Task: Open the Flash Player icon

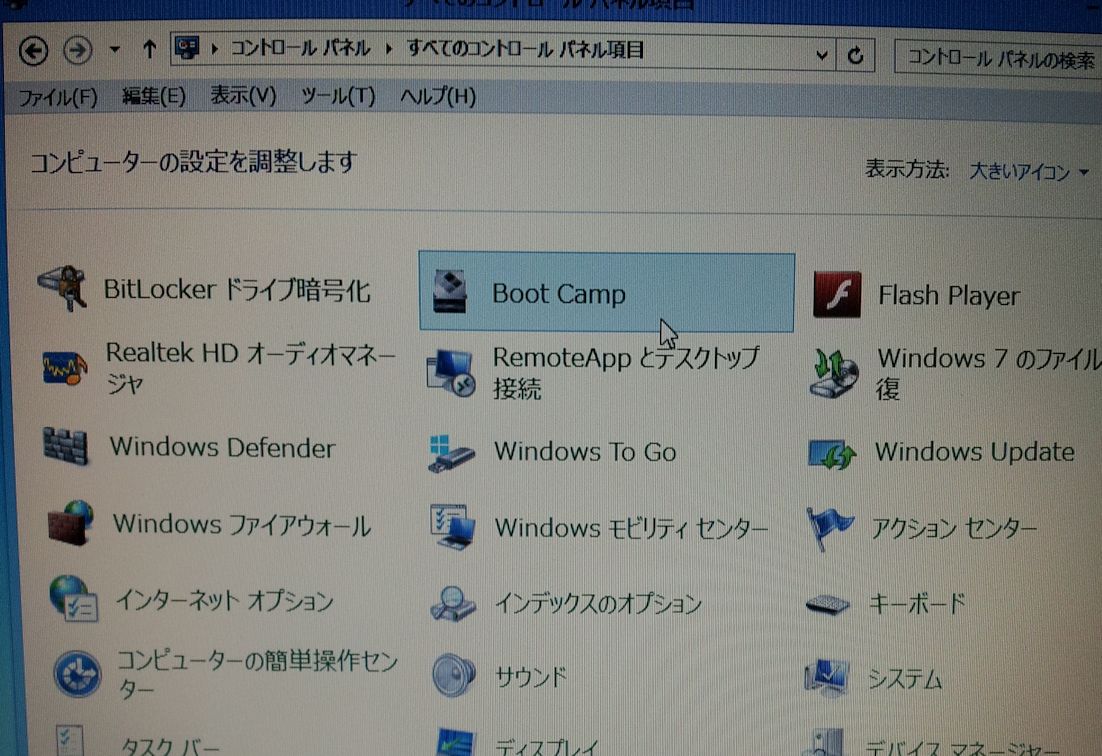Action: click(x=836, y=294)
